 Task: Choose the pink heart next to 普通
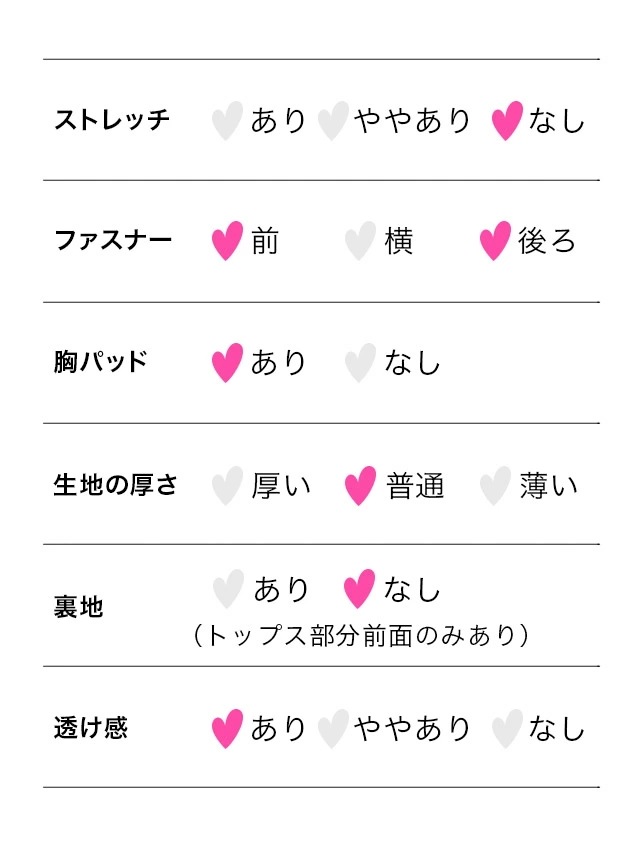point(361,485)
